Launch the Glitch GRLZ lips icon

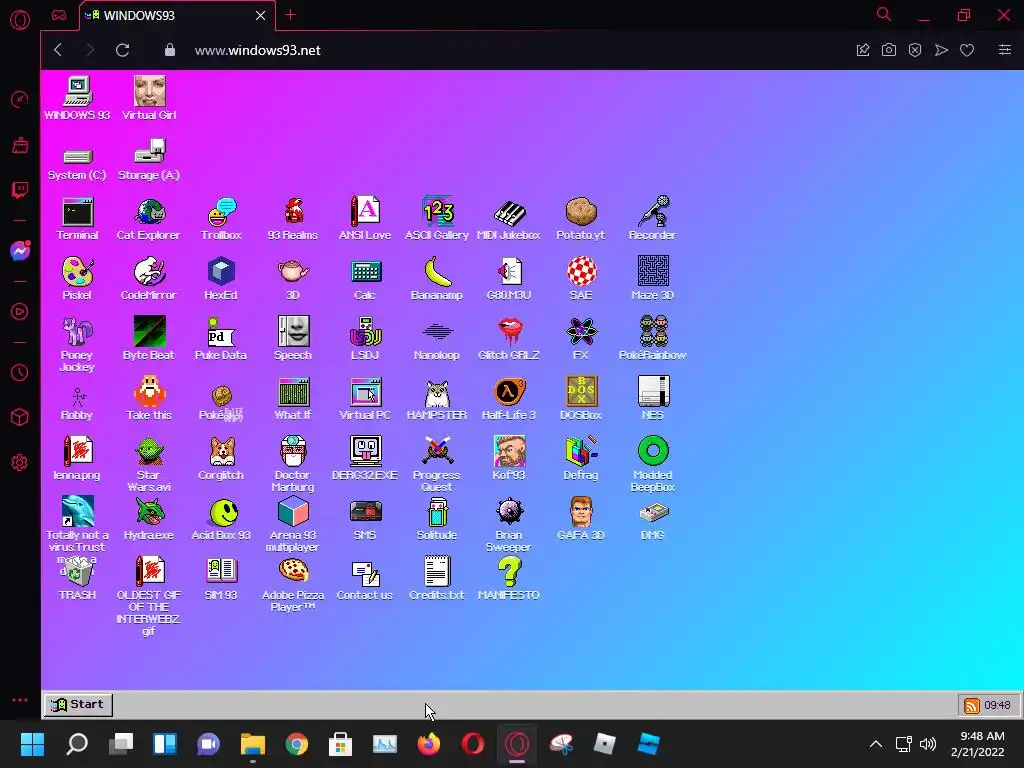click(508, 340)
